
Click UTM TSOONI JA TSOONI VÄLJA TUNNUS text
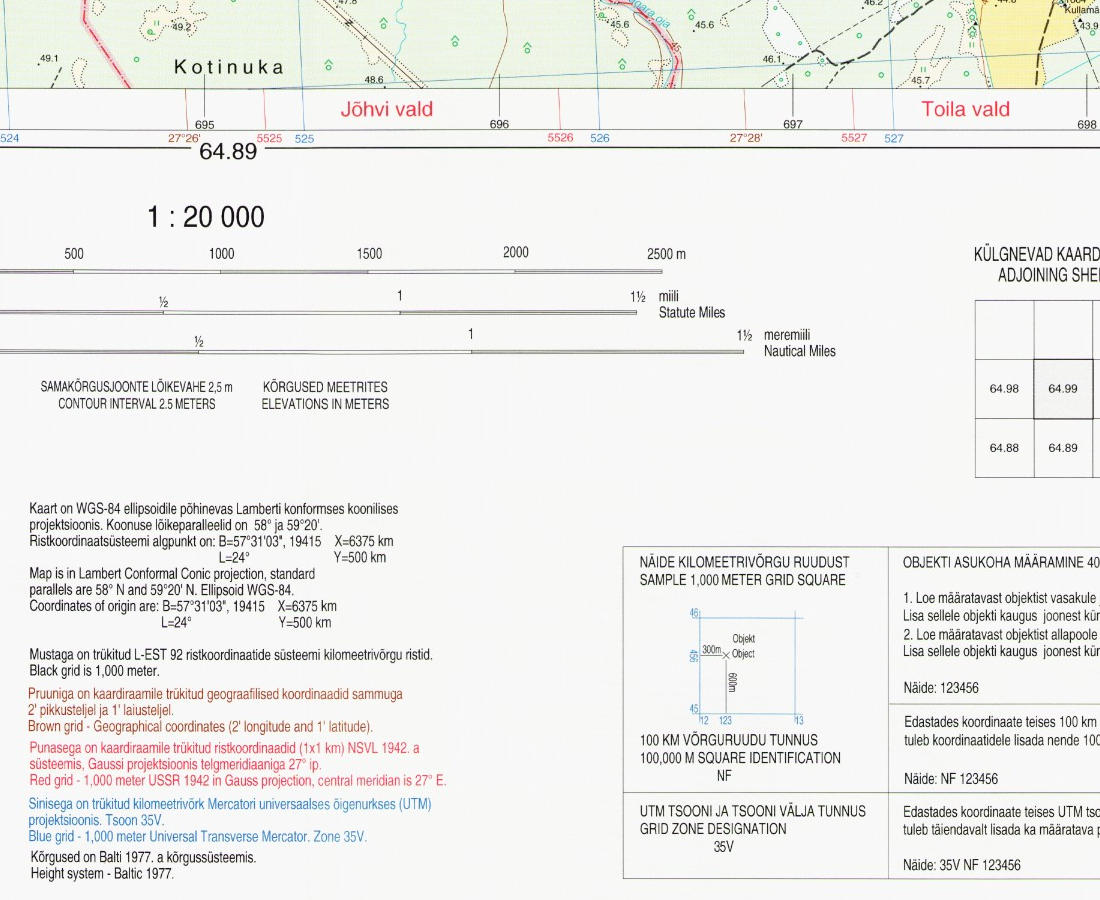point(753,811)
